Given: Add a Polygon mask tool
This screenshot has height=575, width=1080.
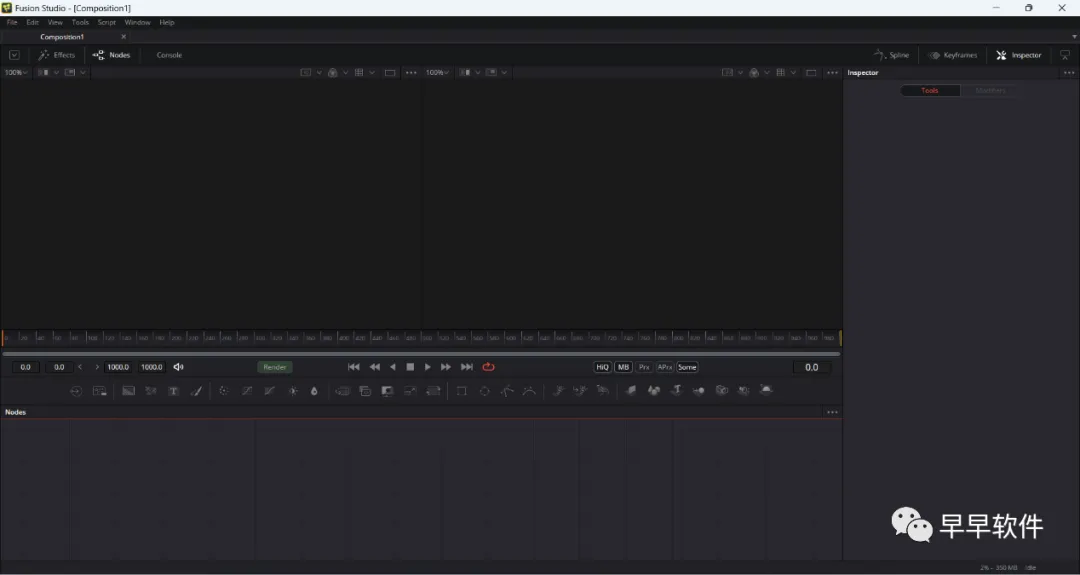Looking at the screenshot, I should click(x=507, y=390).
